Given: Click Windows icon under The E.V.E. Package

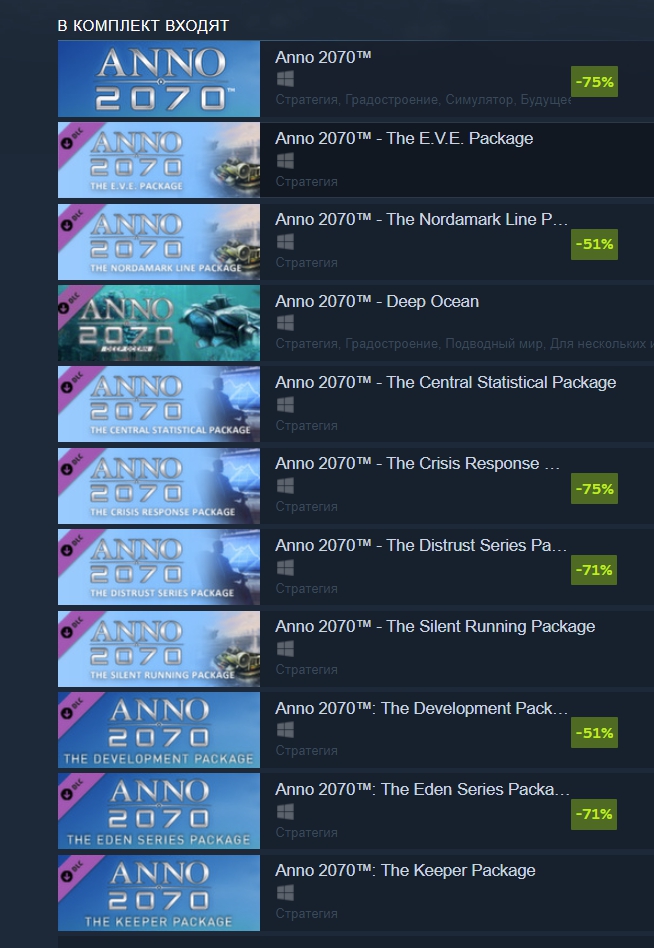Looking at the screenshot, I should [285, 160].
